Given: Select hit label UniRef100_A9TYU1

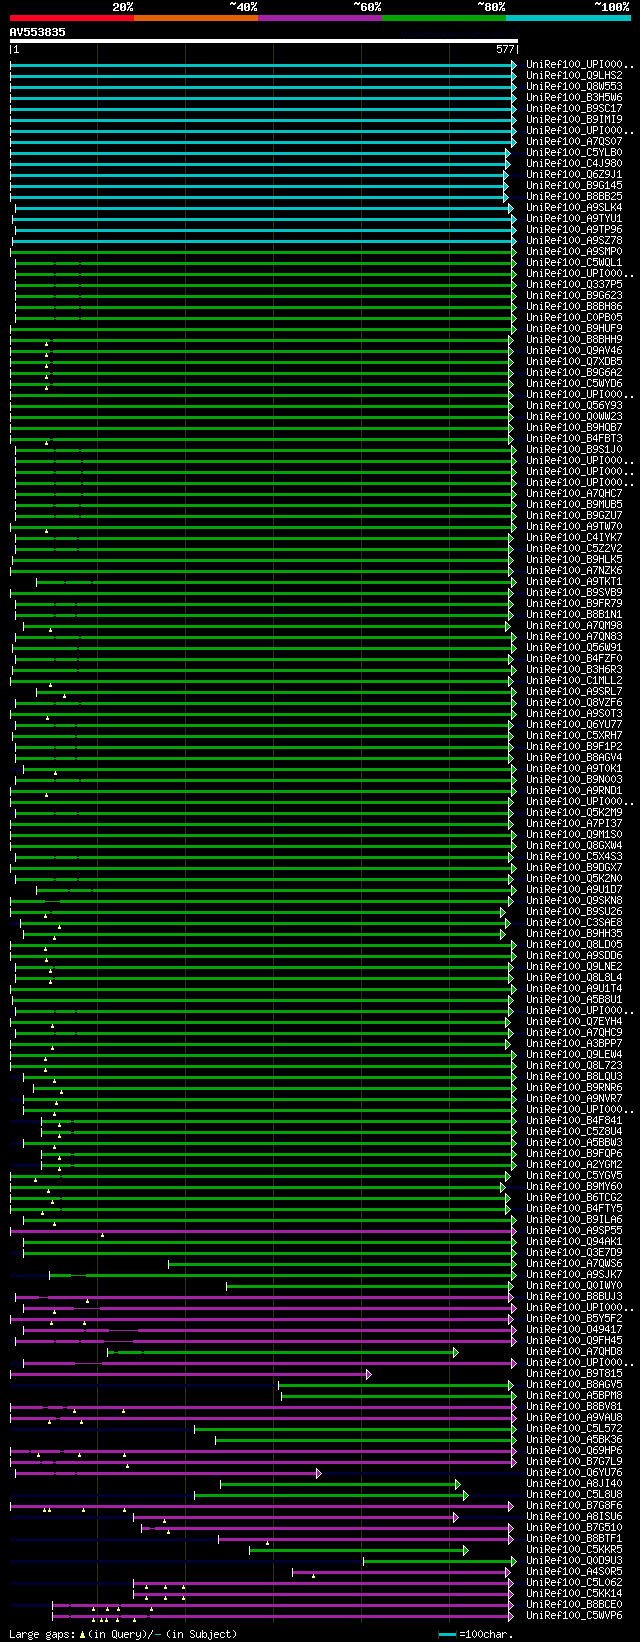Looking at the screenshot, I should tap(574, 218).
